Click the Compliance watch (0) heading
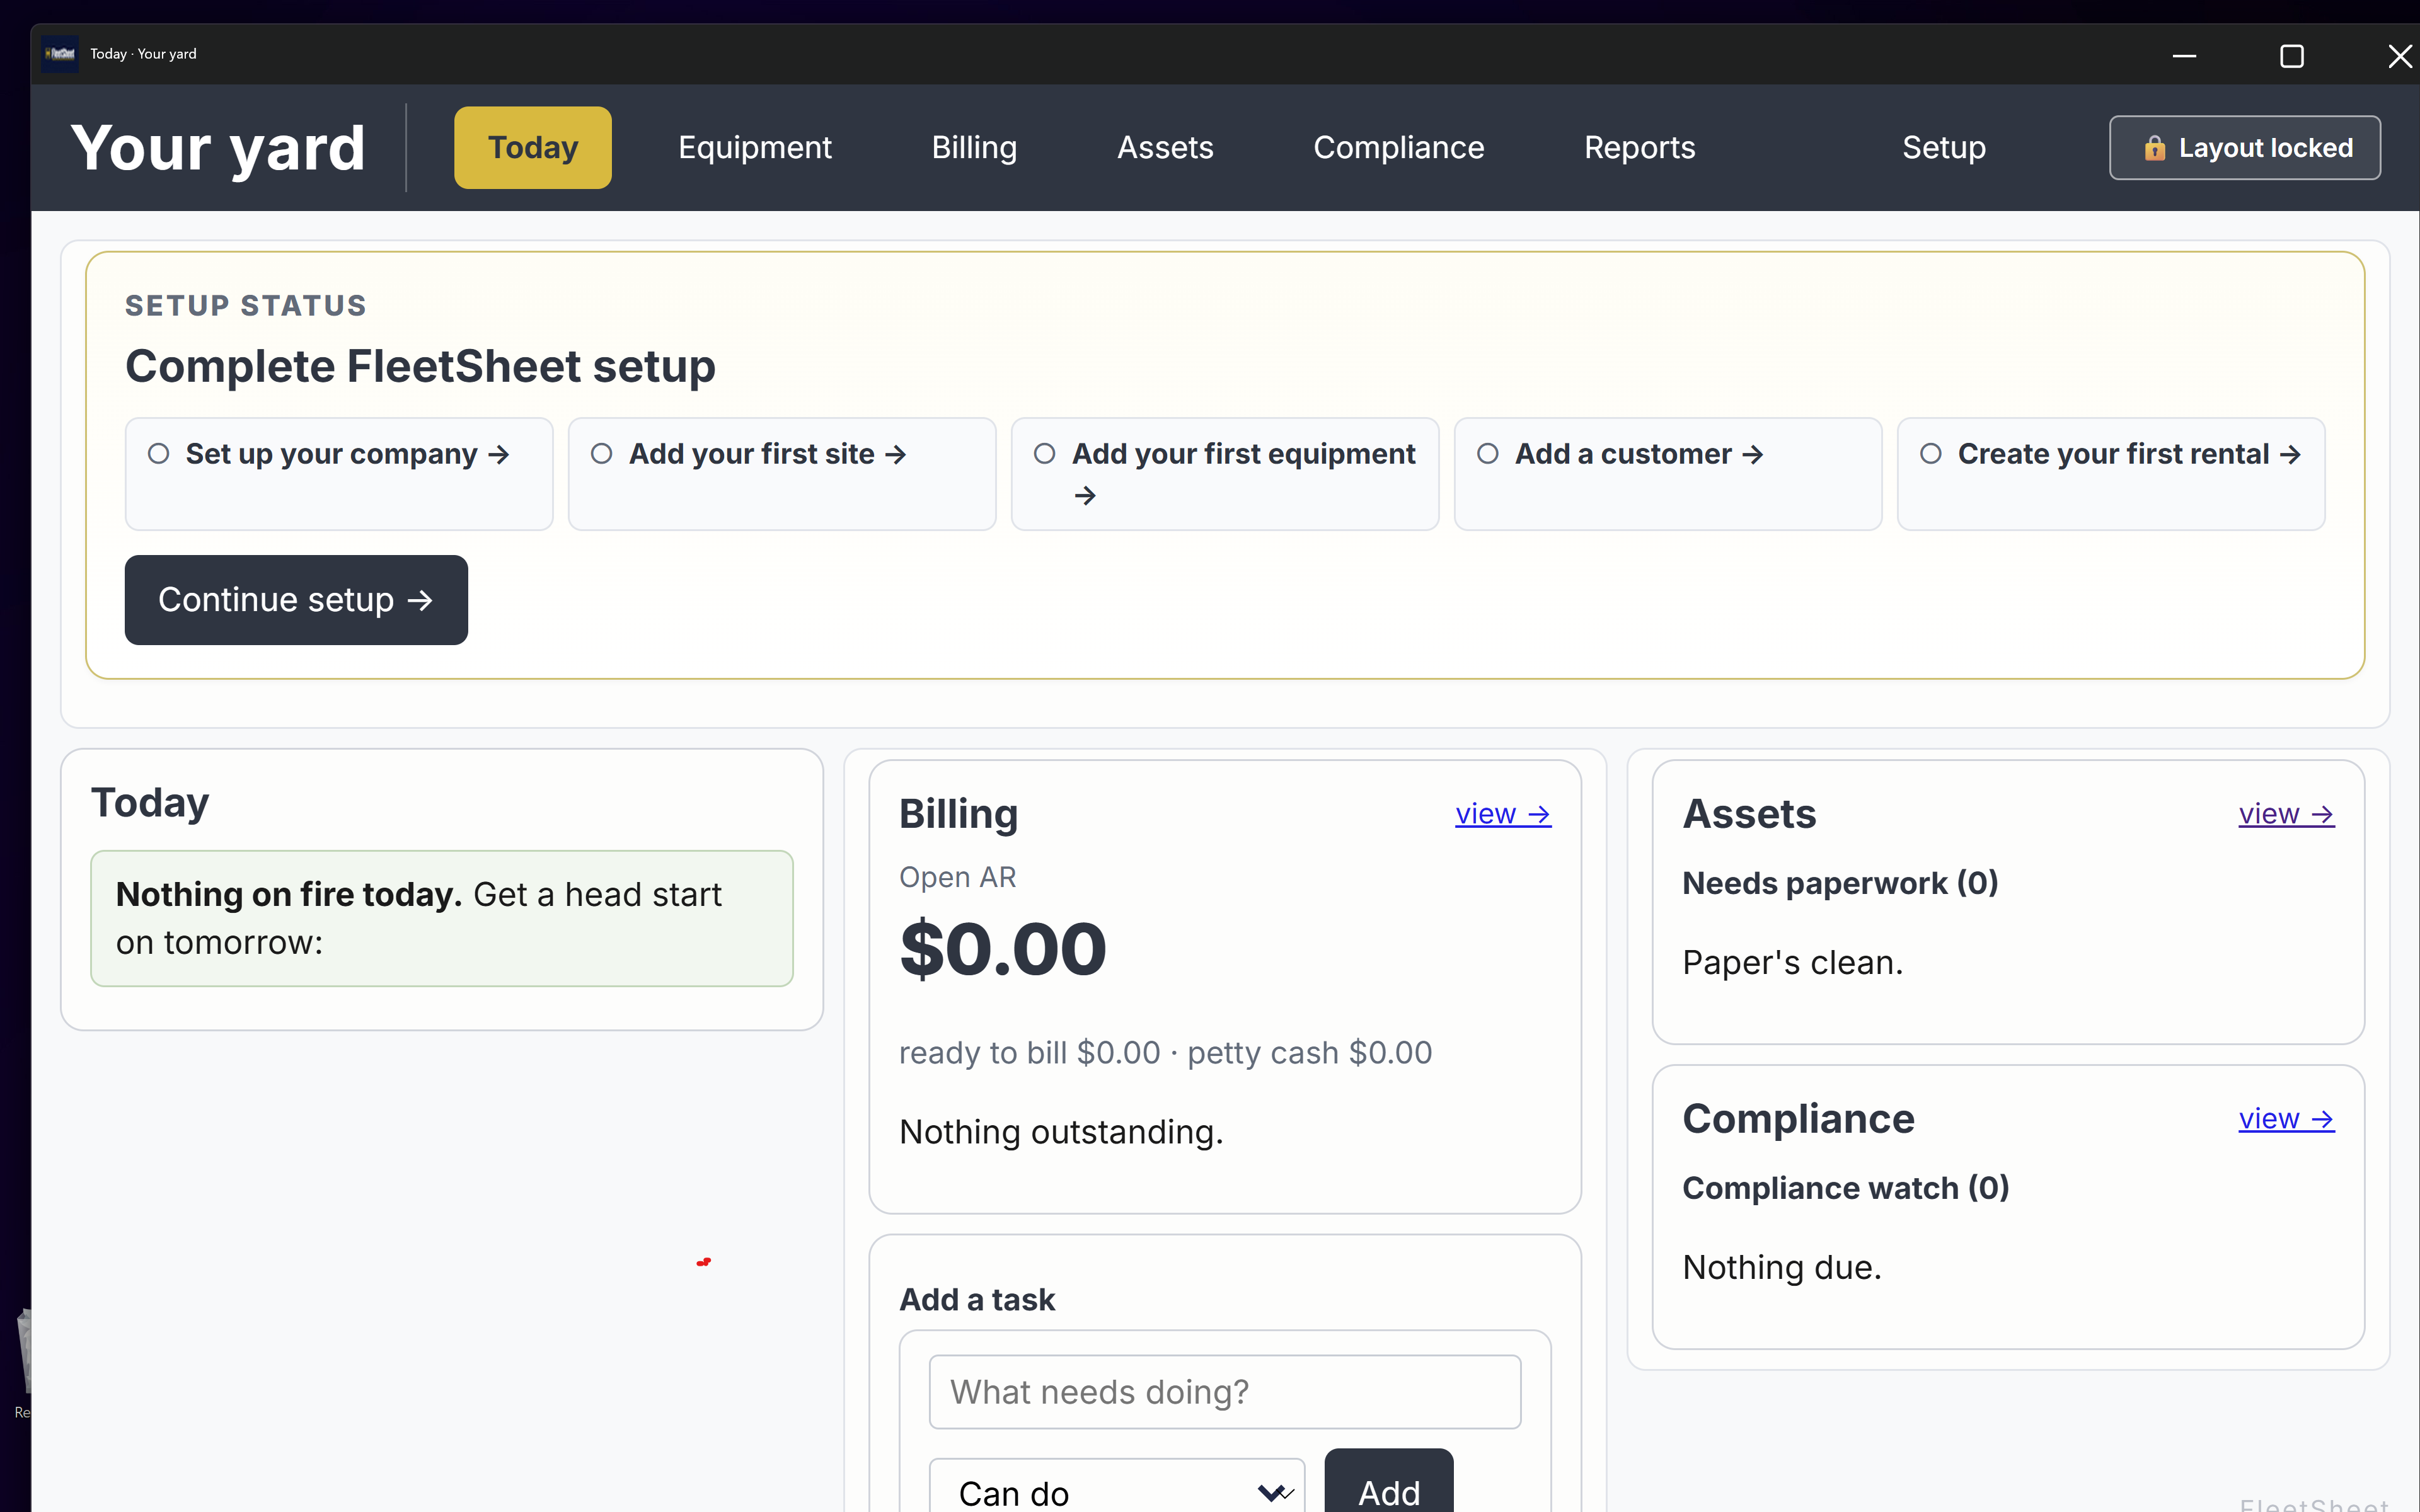Viewport: 2420px width, 1512px height. [x=1845, y=1188]
